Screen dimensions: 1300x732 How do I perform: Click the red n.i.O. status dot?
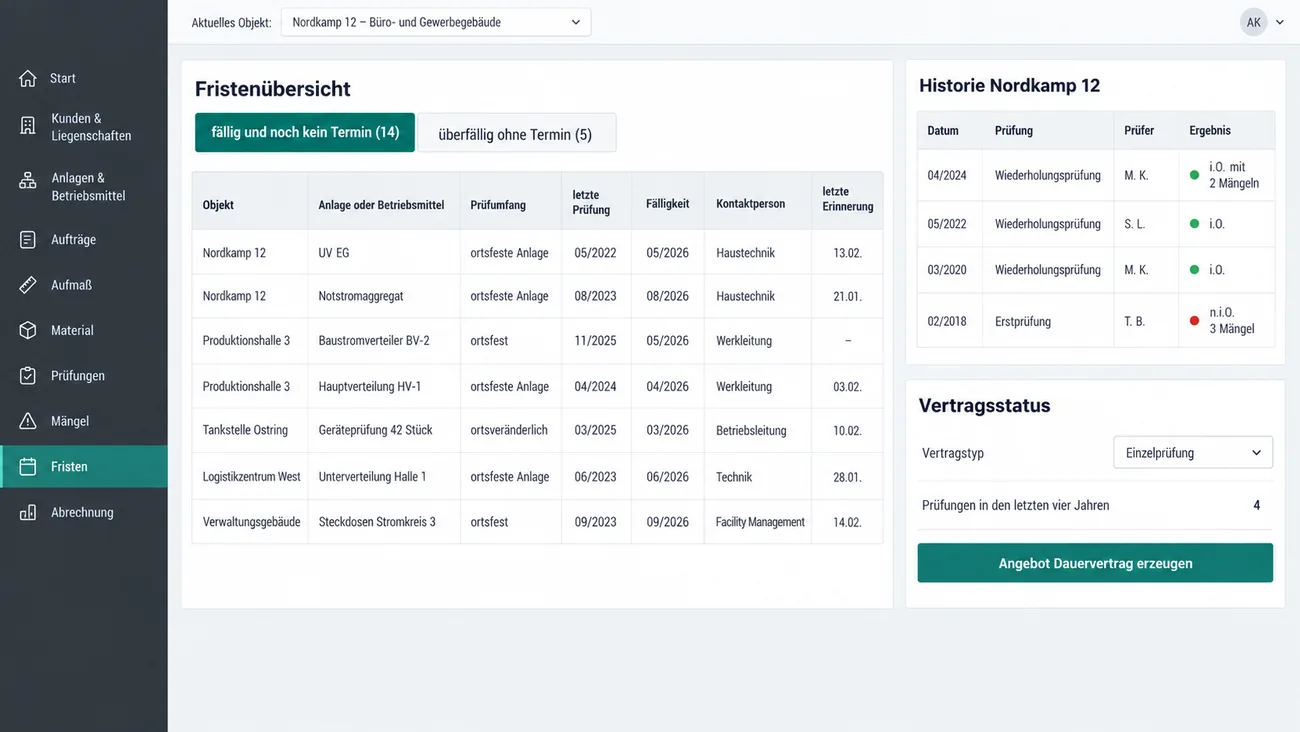pos(1194,321)
